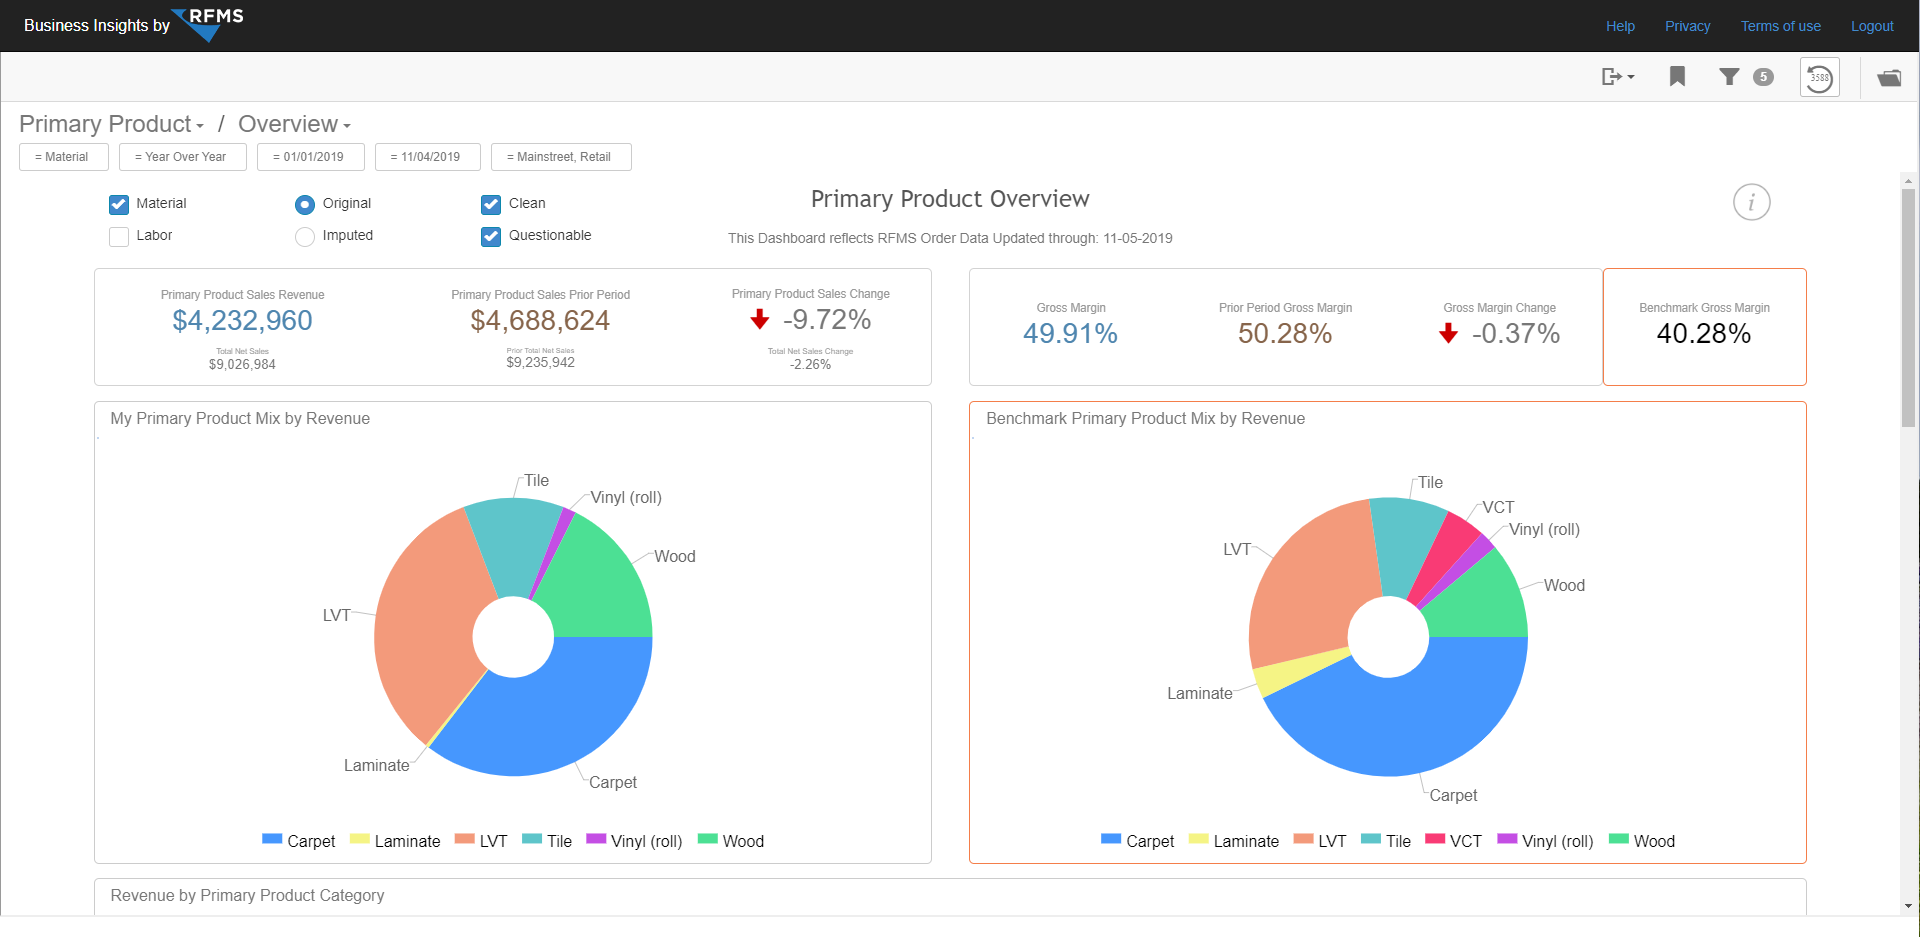Open the export dropdown icon
The image size is (1920, 937).
[x=1616, y=77]
